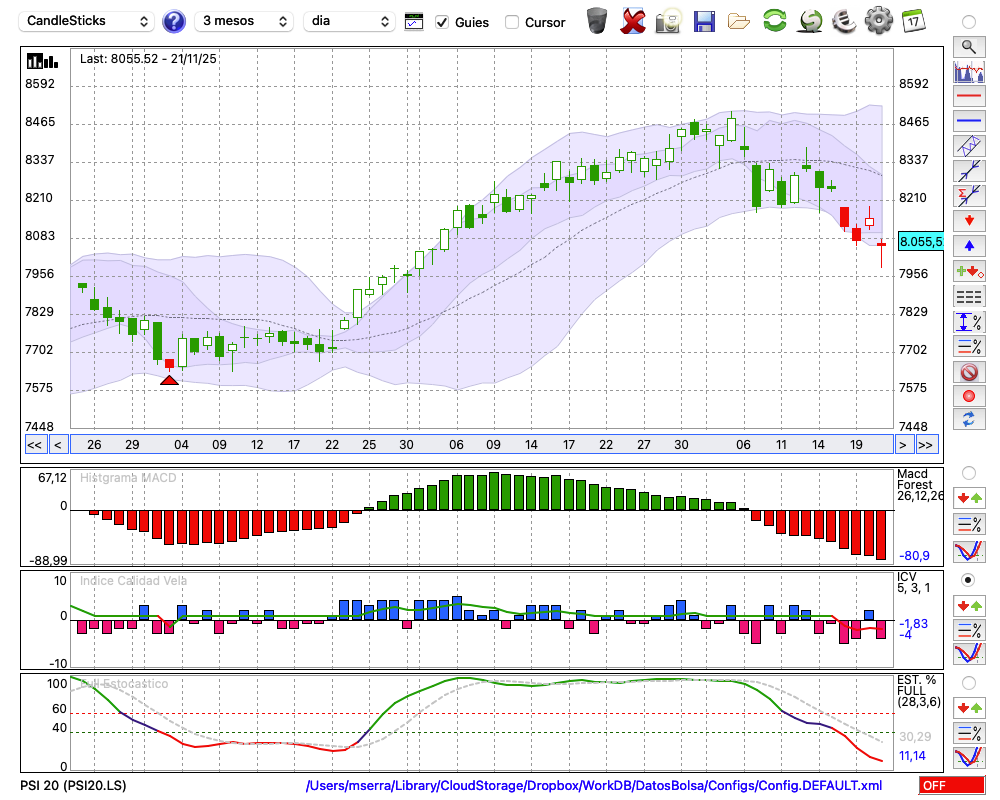Jump to chart start with << button
1000x800 pixels.
(x=34, y=445)
